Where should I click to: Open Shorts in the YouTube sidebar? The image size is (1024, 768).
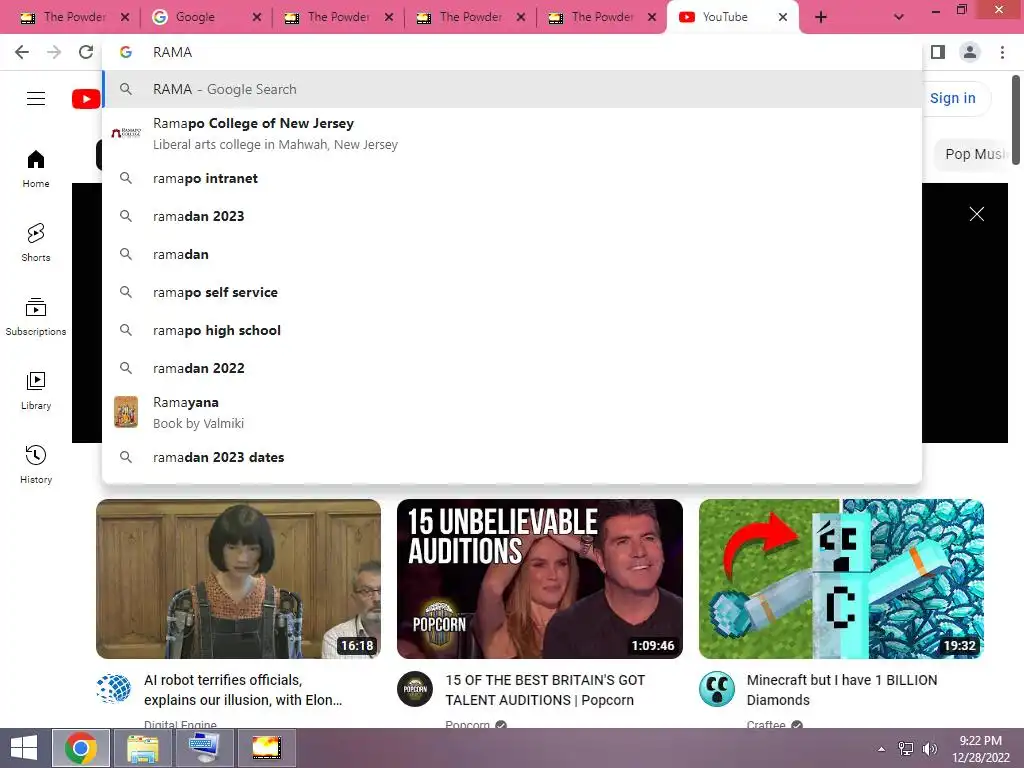click(36, 243)
